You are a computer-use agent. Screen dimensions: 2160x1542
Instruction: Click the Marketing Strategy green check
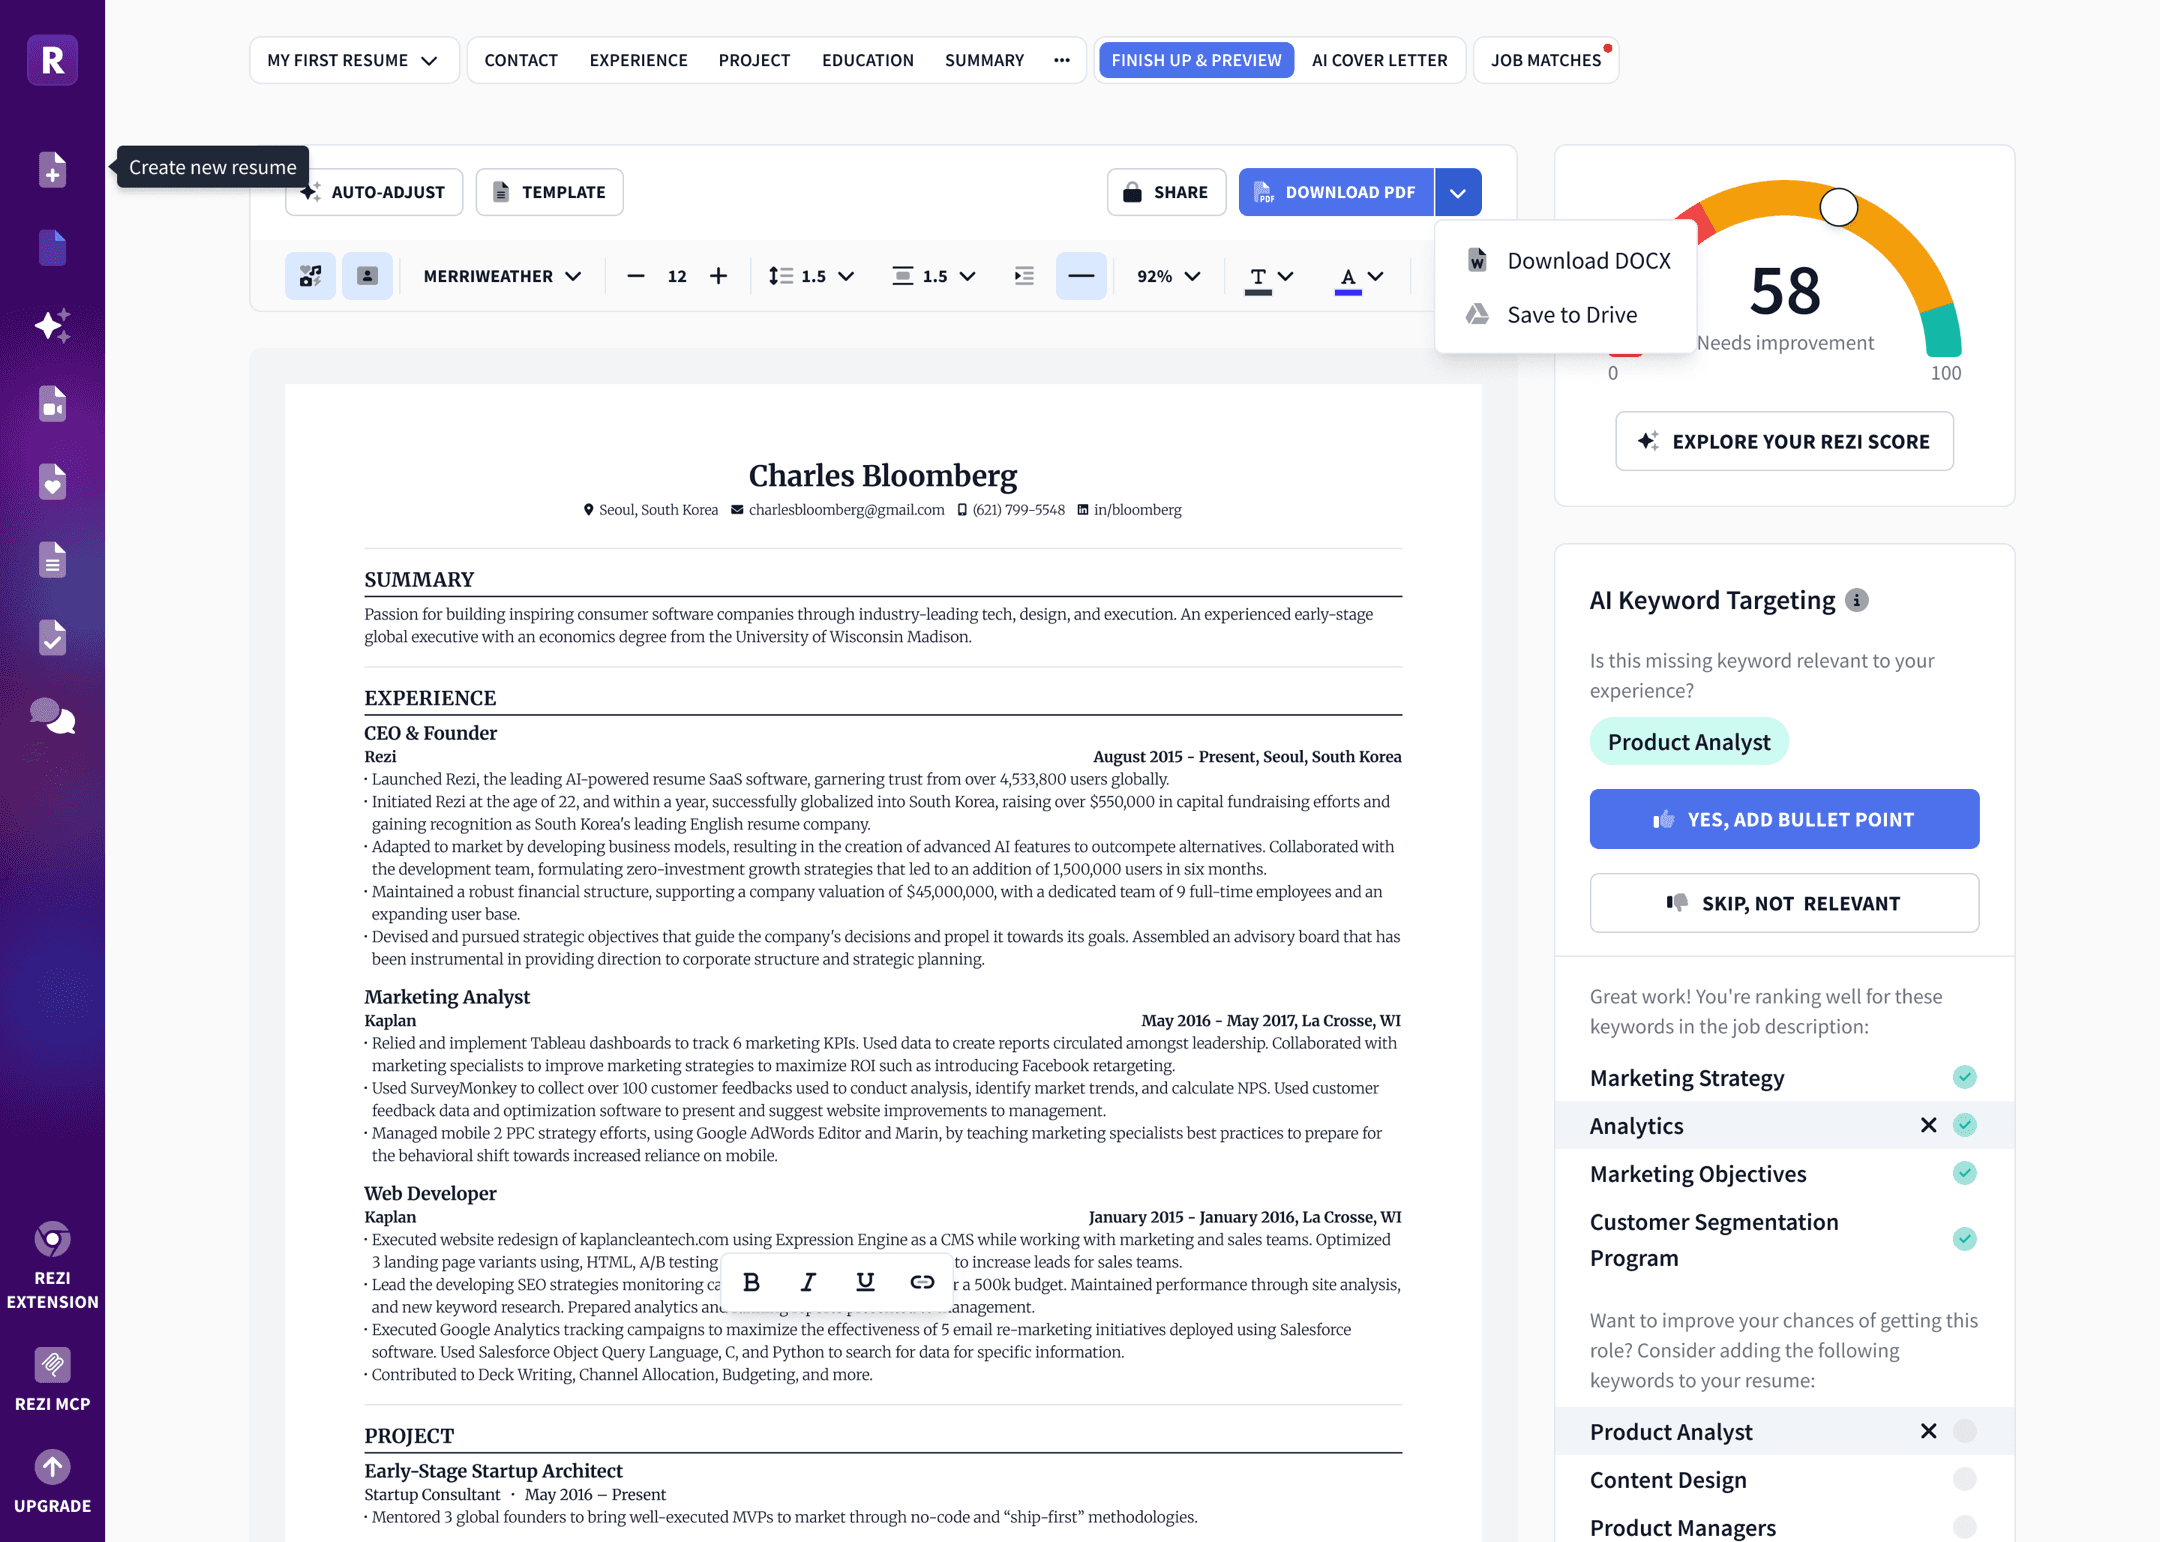(x=1964, y=1077)
